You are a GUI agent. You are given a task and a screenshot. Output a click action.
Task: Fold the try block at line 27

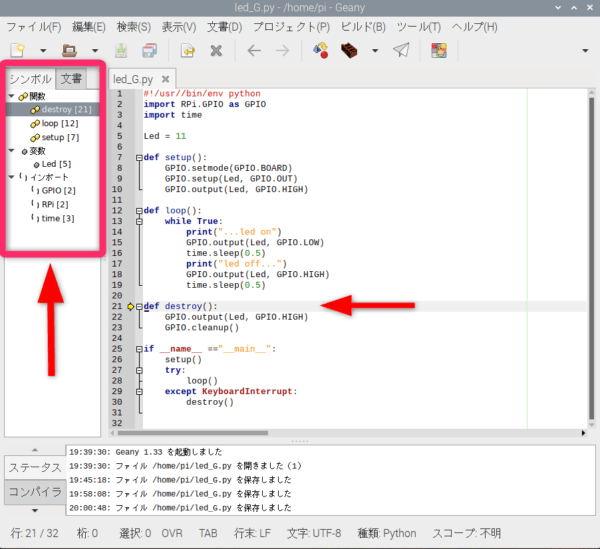pos(139,370)
